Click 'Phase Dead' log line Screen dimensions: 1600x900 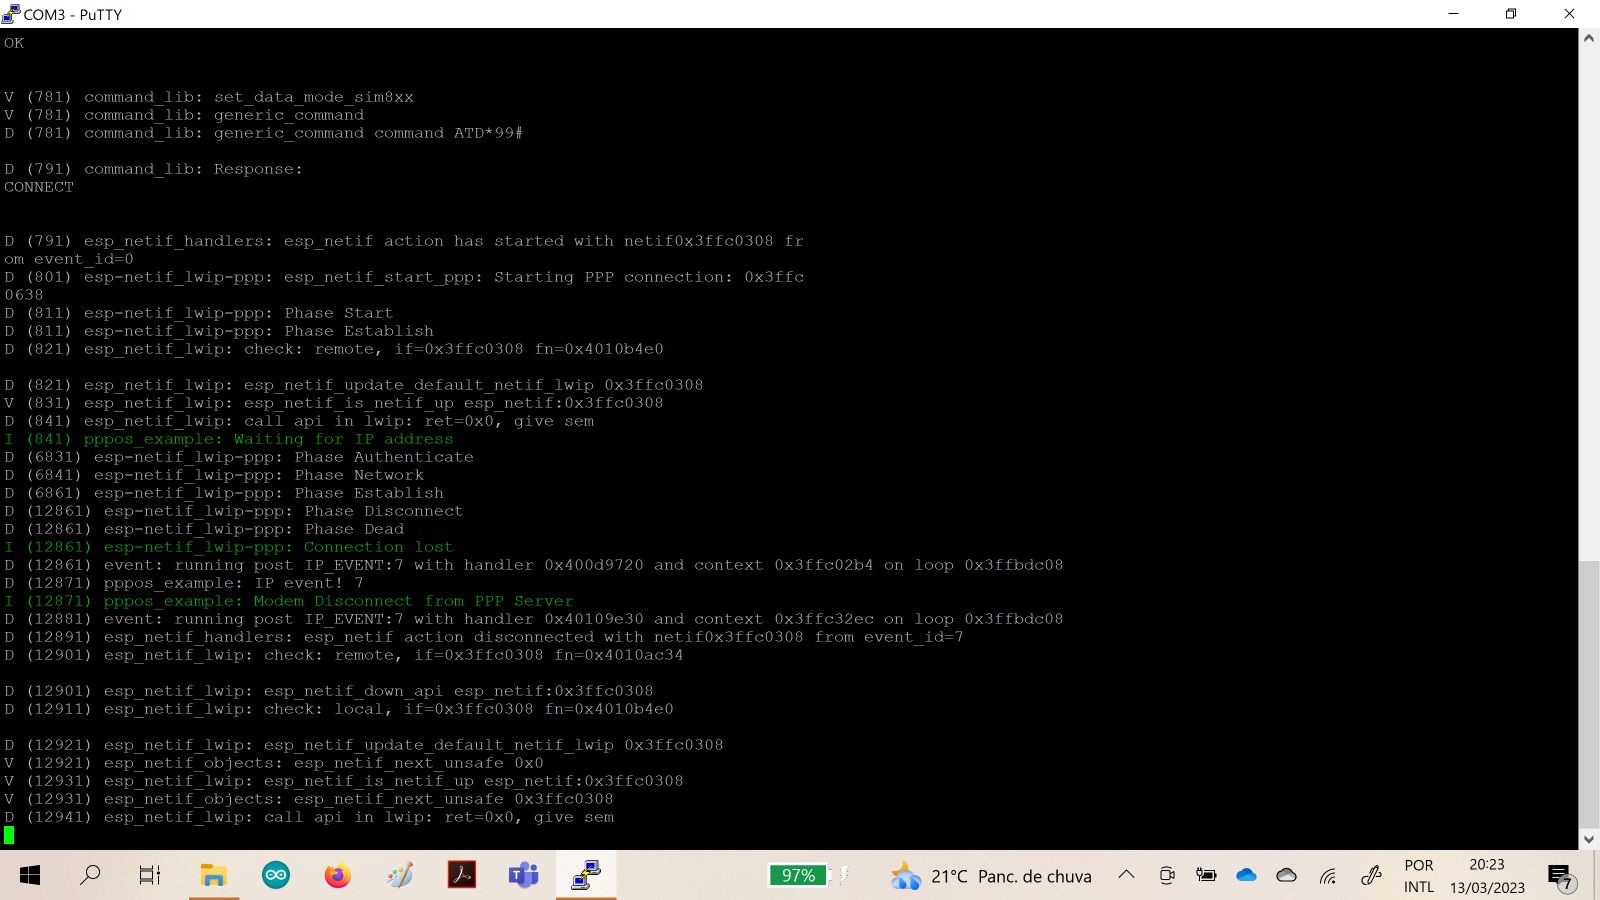(204, 529)
